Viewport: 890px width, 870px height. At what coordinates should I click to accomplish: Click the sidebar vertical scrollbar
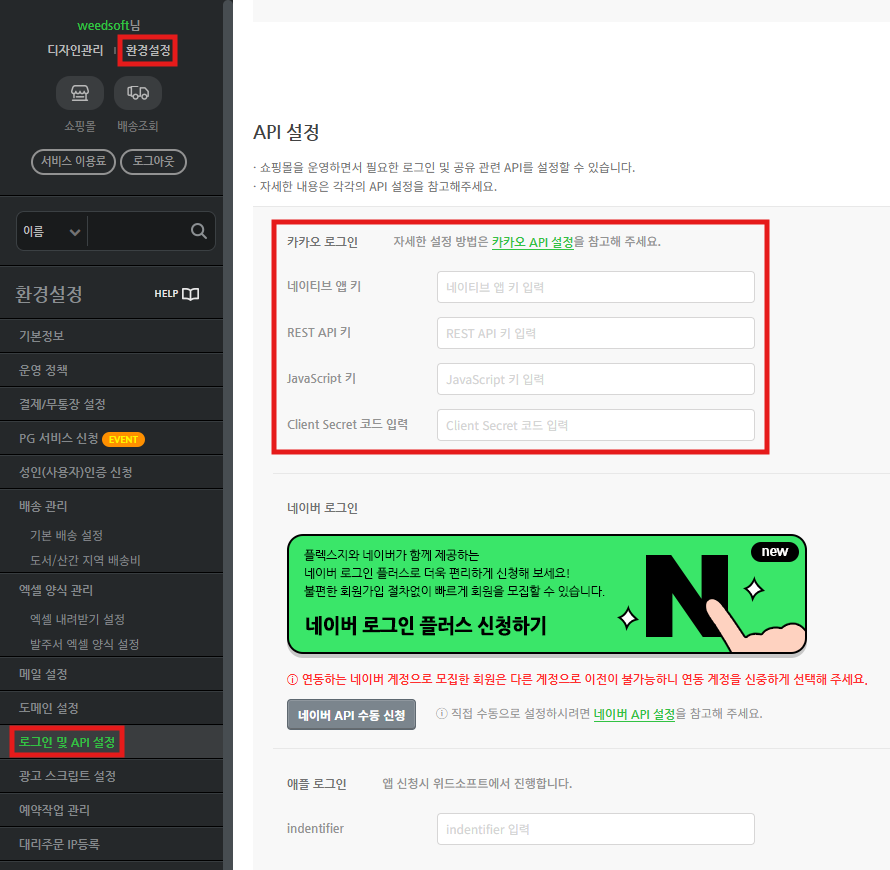[x=228, y=435]
